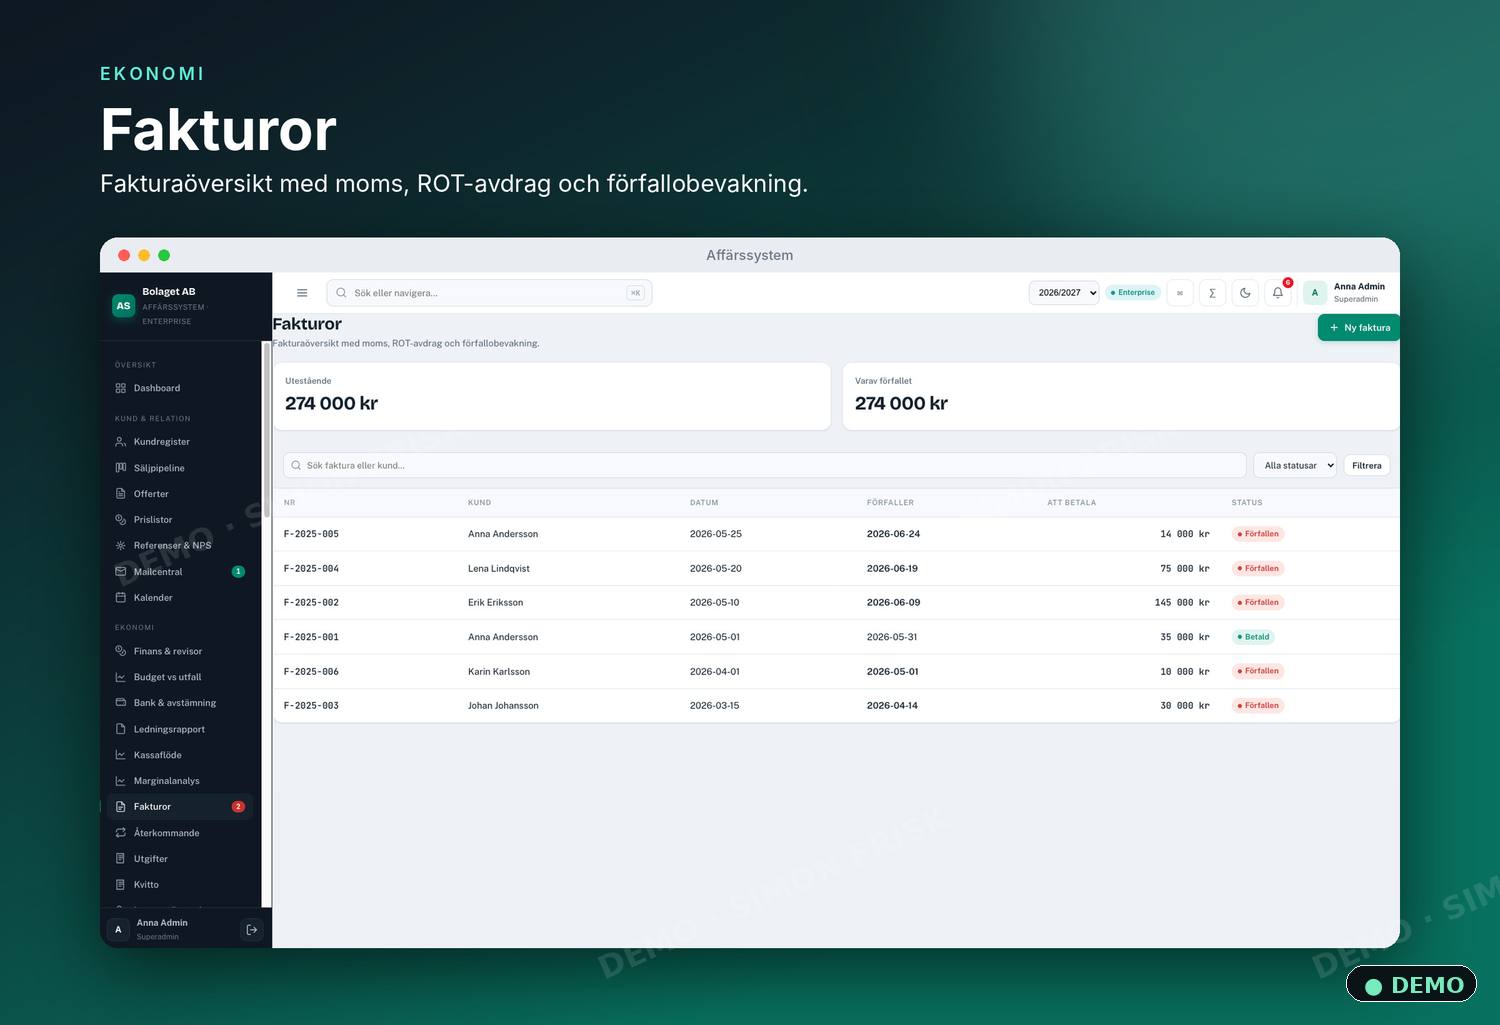Click the Enterprise plan badge
1500x1025 pixels.
coord(1133,293)
